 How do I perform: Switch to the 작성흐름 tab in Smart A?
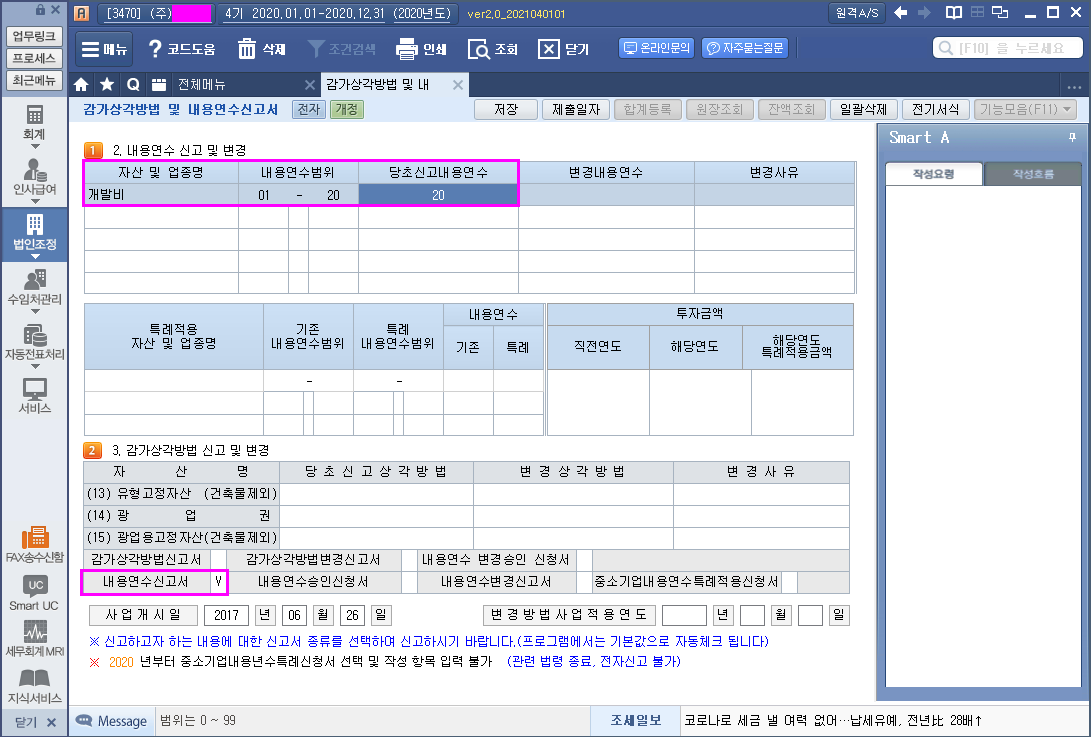(x=1032, y=174)
